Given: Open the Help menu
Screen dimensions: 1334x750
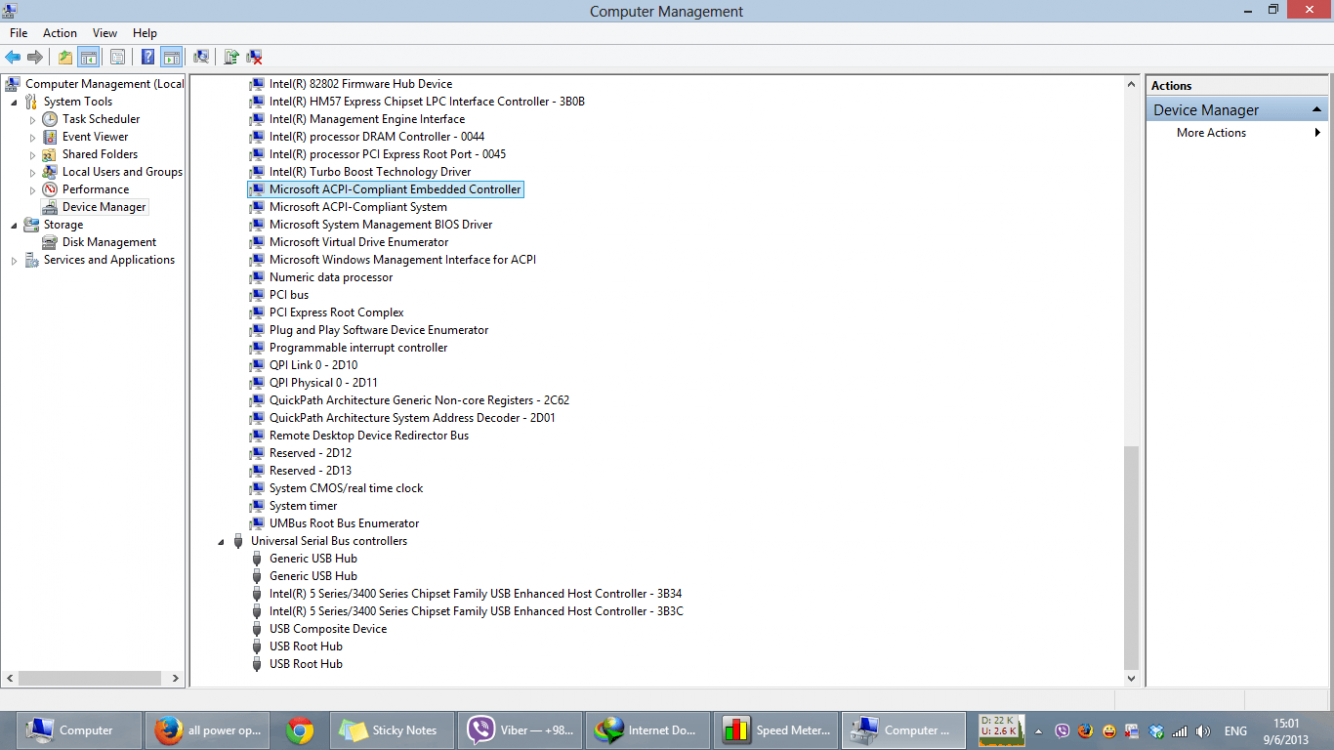Looking at the screenshot, I should [x=145, y=33].
